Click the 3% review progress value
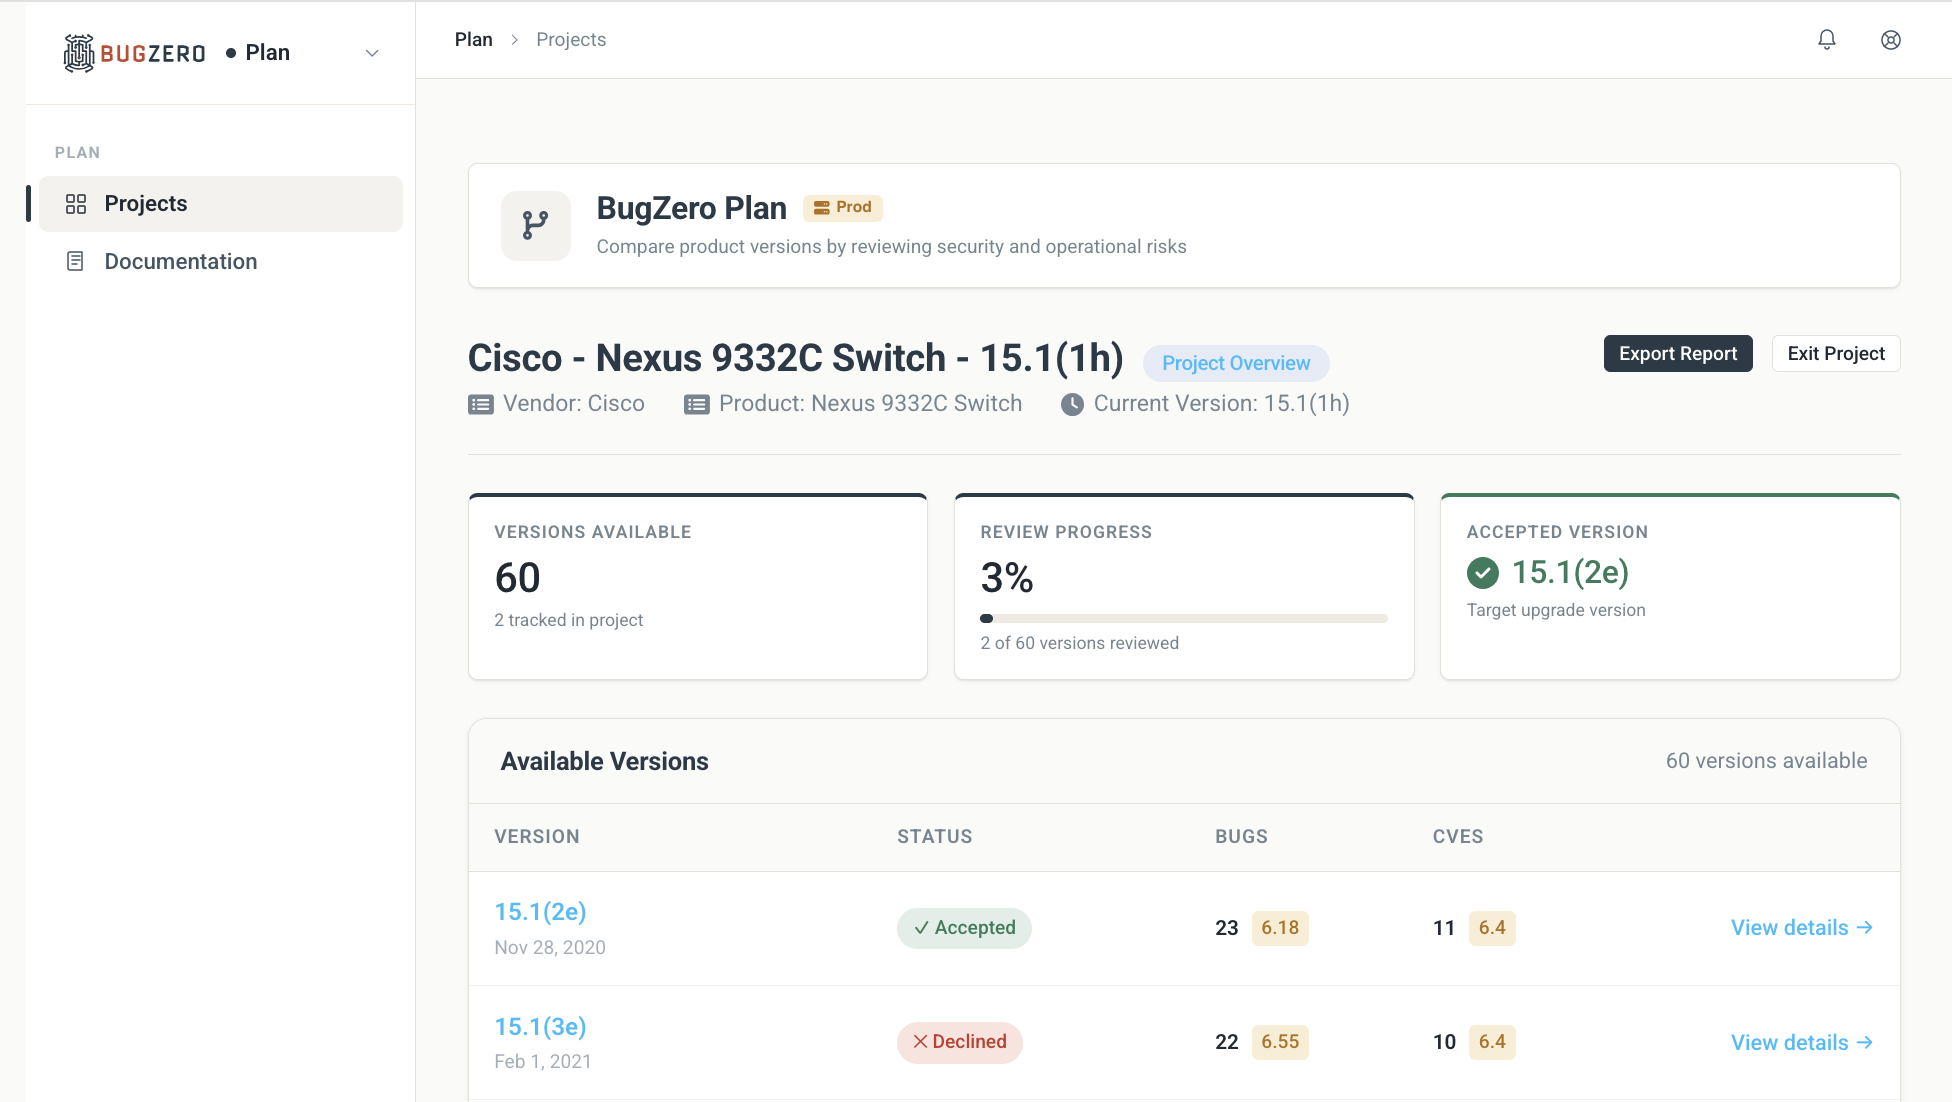The width and height of the screenshot is (1952, 1102). coord(1007,578)
